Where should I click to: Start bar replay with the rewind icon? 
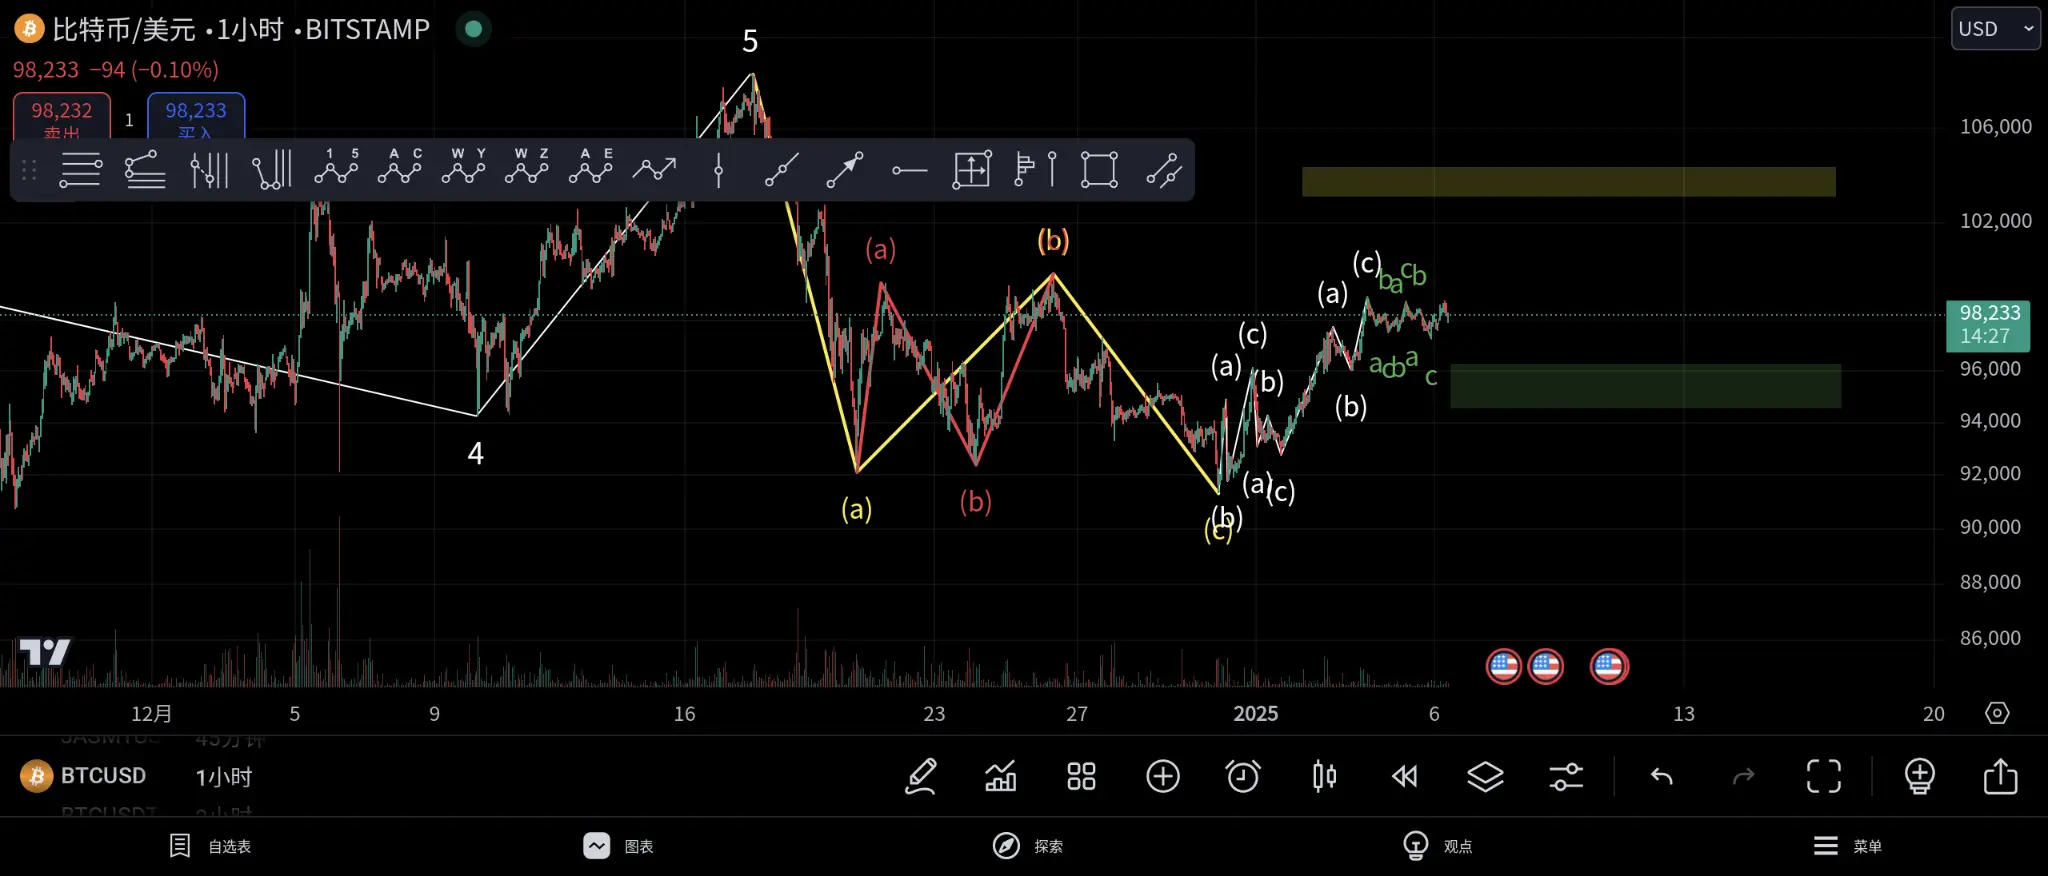1404,776
